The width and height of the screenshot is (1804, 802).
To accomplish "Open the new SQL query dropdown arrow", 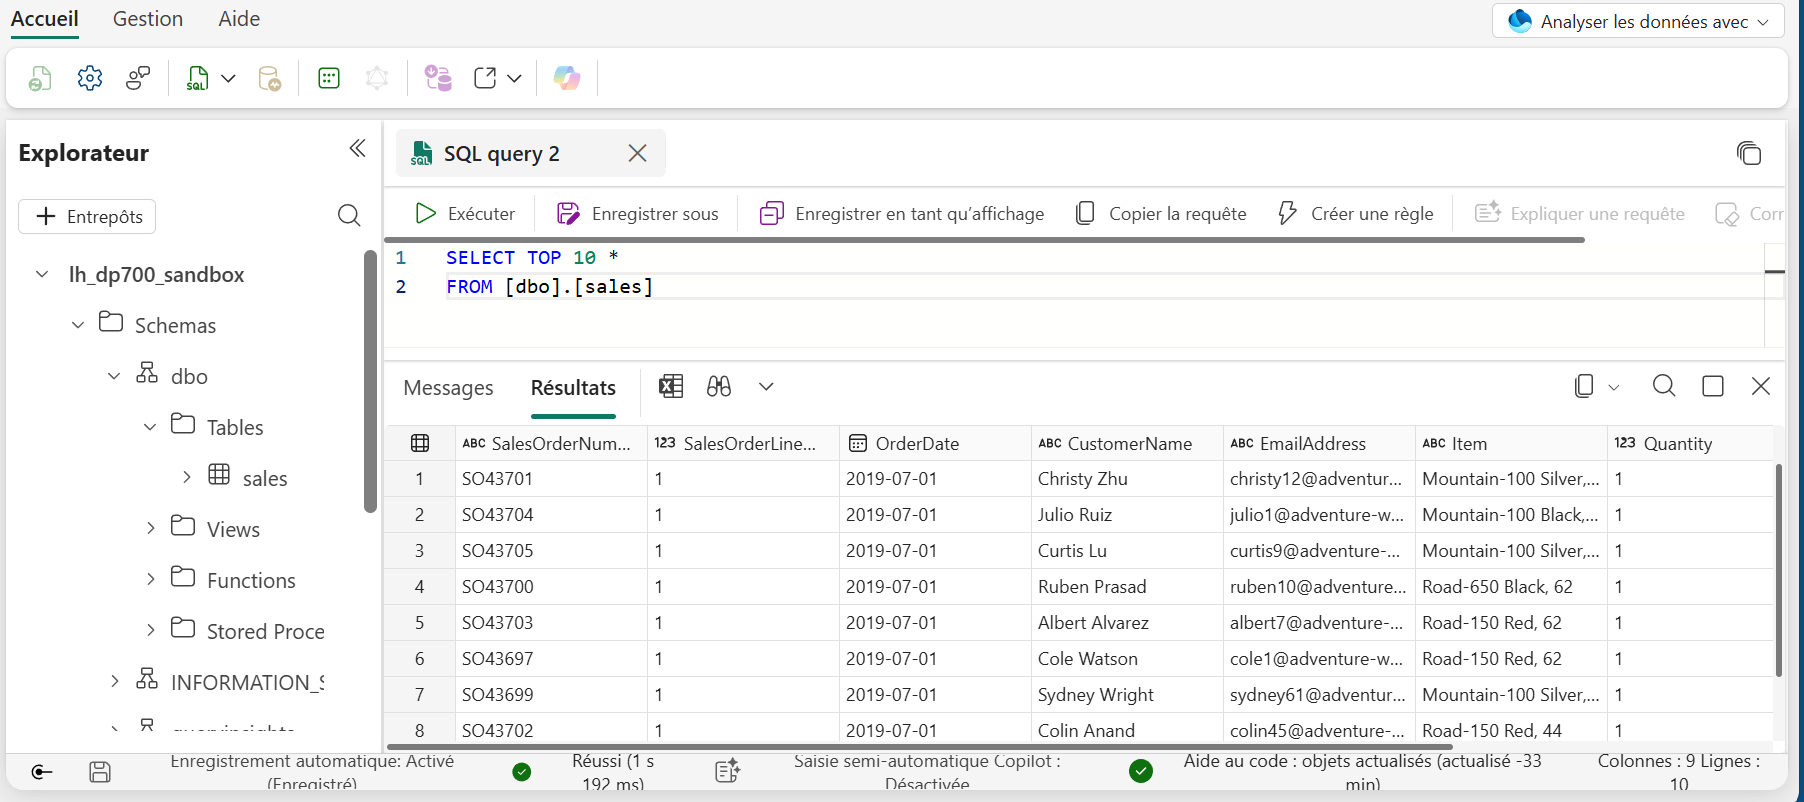I will coord(228,78).
